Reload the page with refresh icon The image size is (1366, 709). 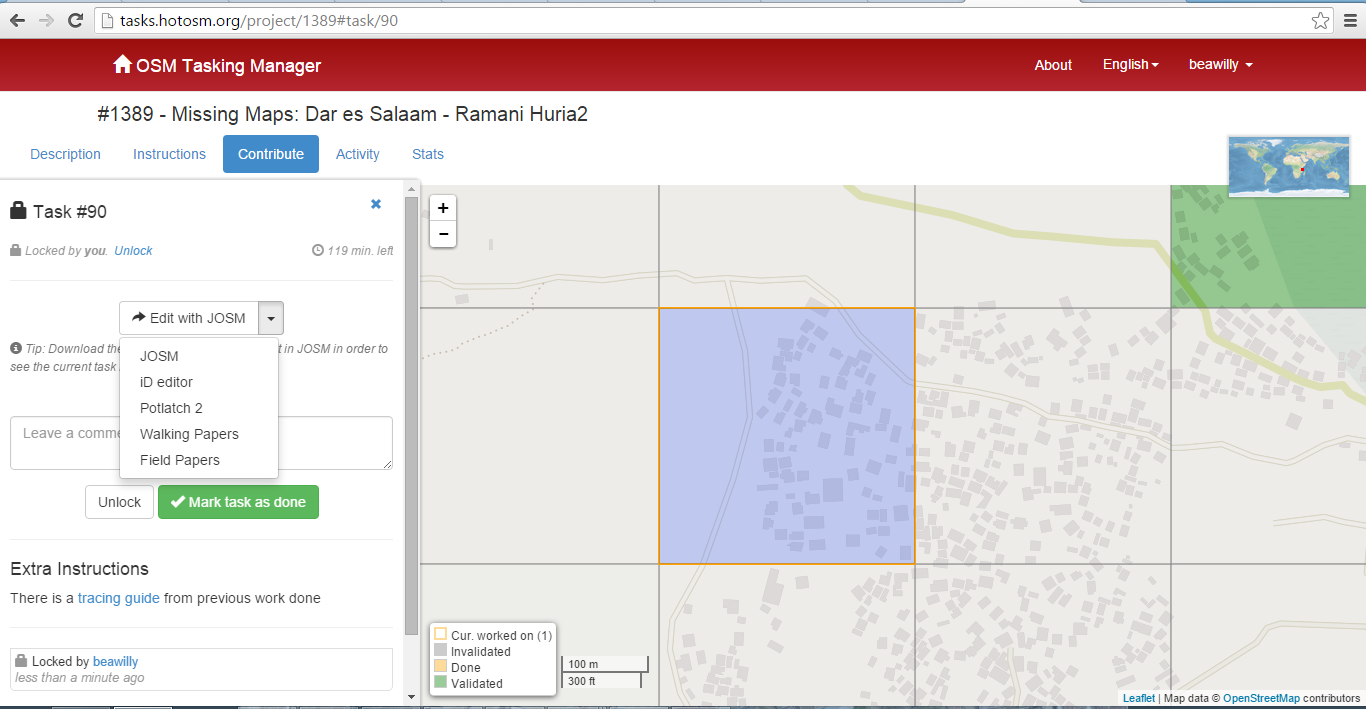point(75,20)
